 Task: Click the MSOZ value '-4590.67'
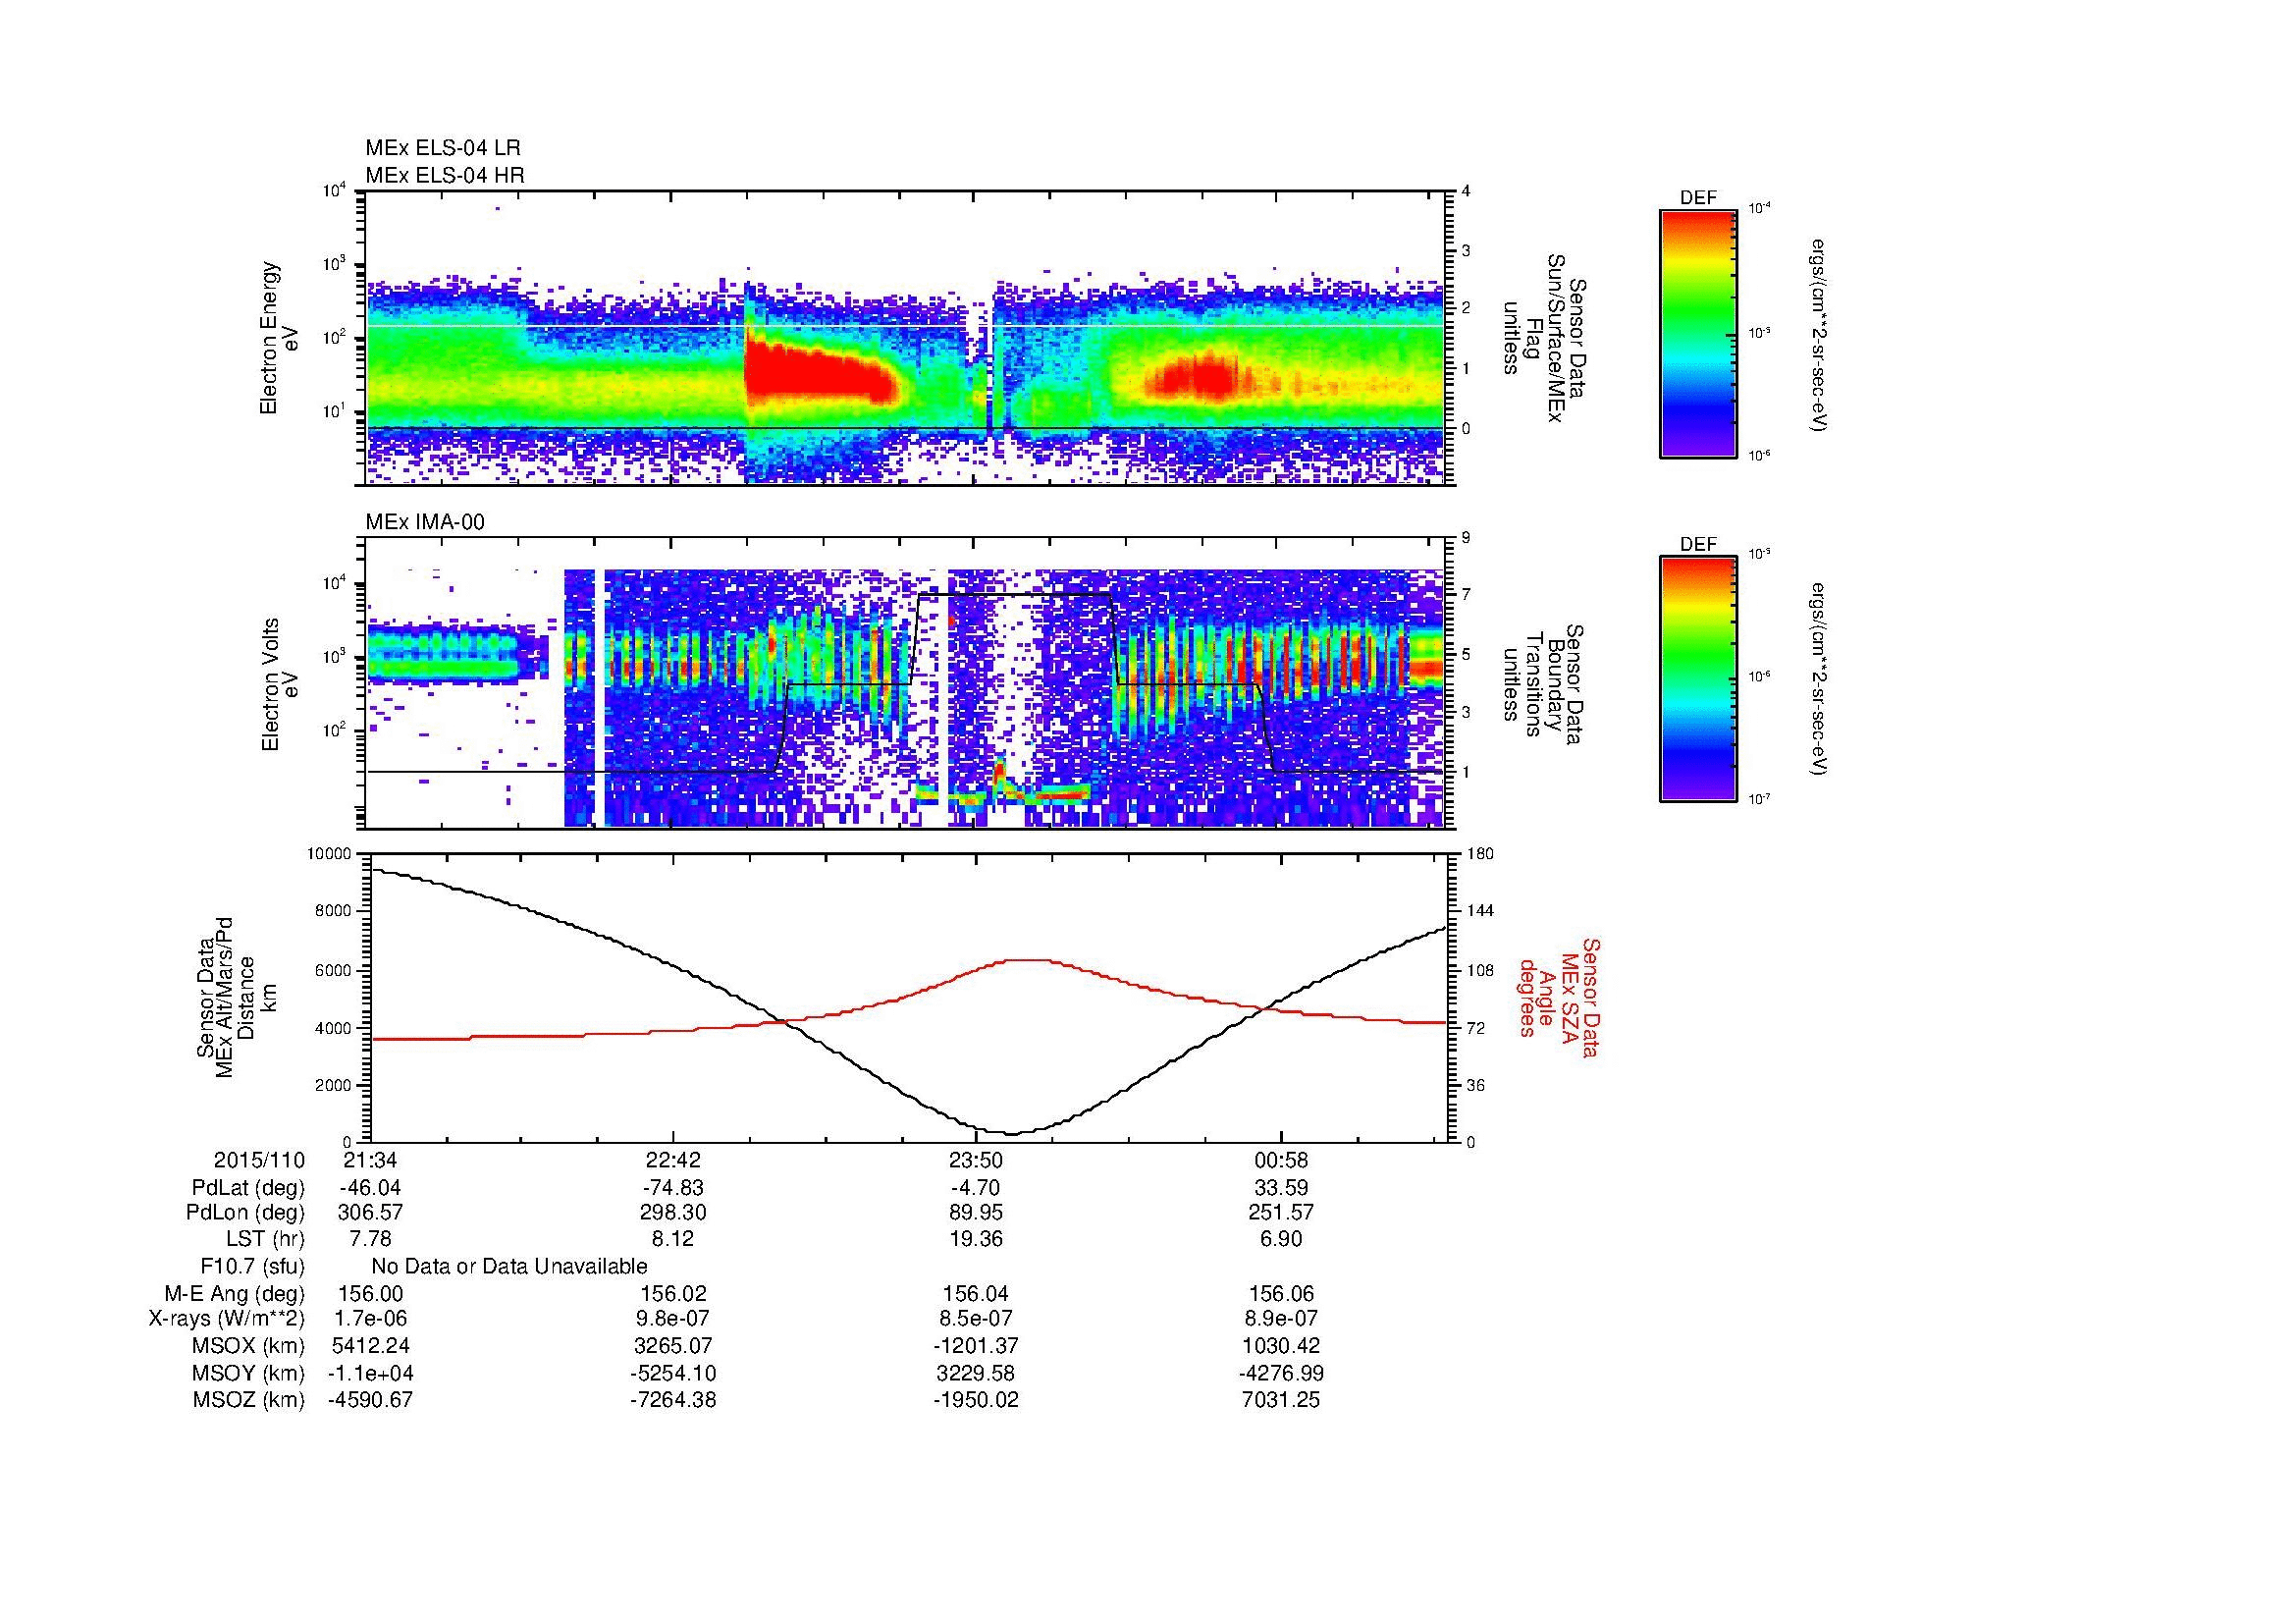click(371, 1400)
